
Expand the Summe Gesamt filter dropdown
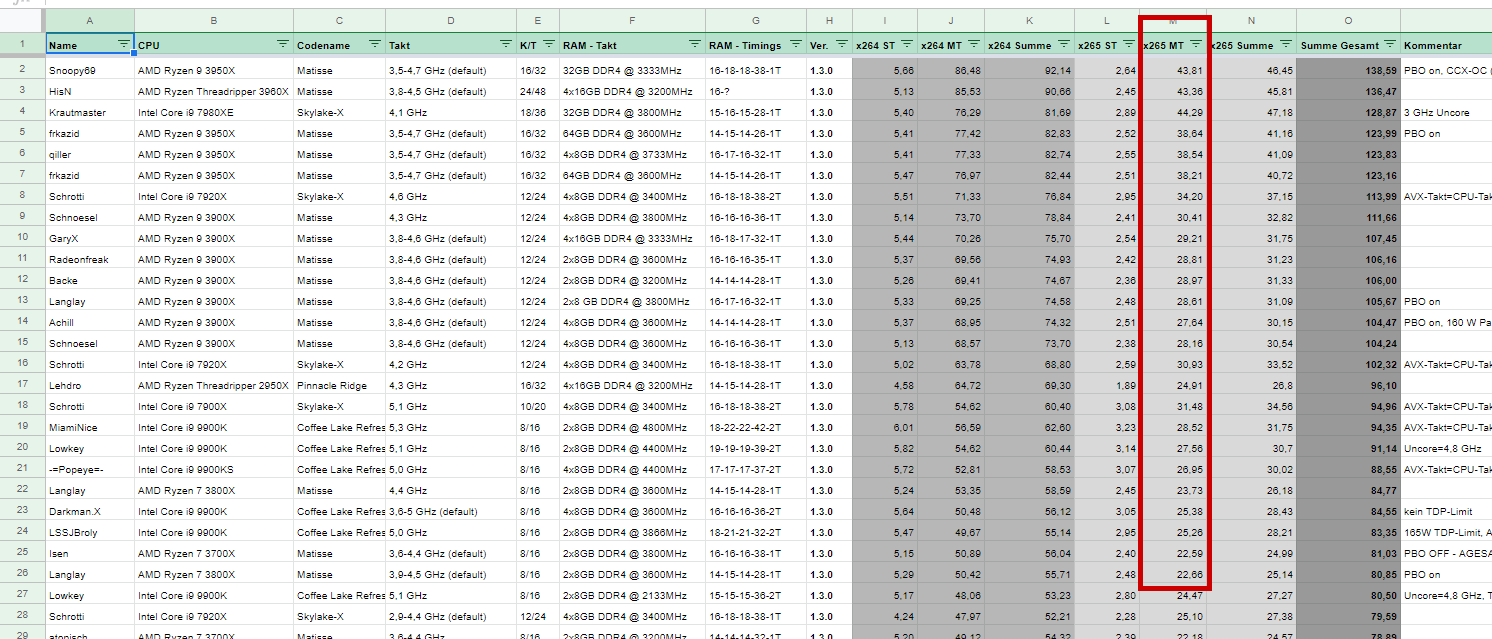1389,44
